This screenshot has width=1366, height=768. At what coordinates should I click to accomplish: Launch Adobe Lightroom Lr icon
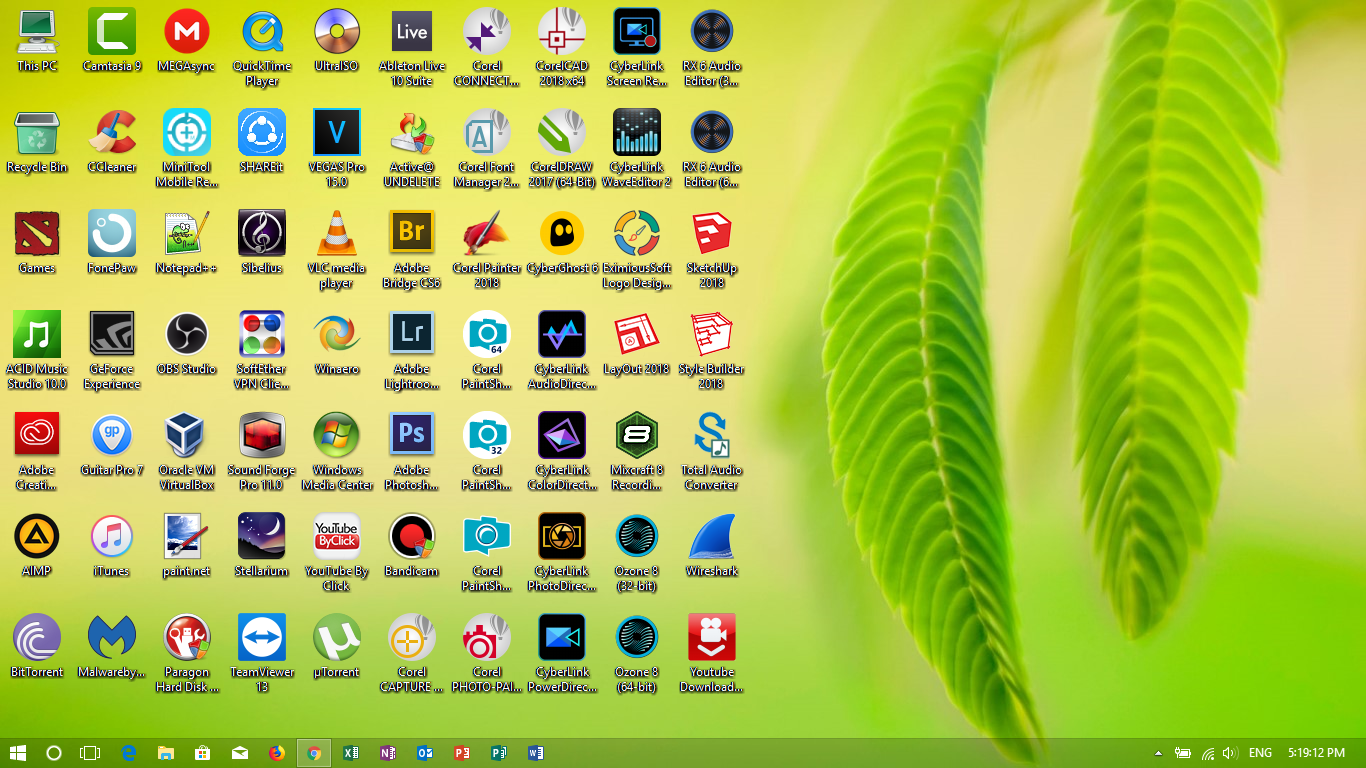pyautogui.click(x=412, y=334)
